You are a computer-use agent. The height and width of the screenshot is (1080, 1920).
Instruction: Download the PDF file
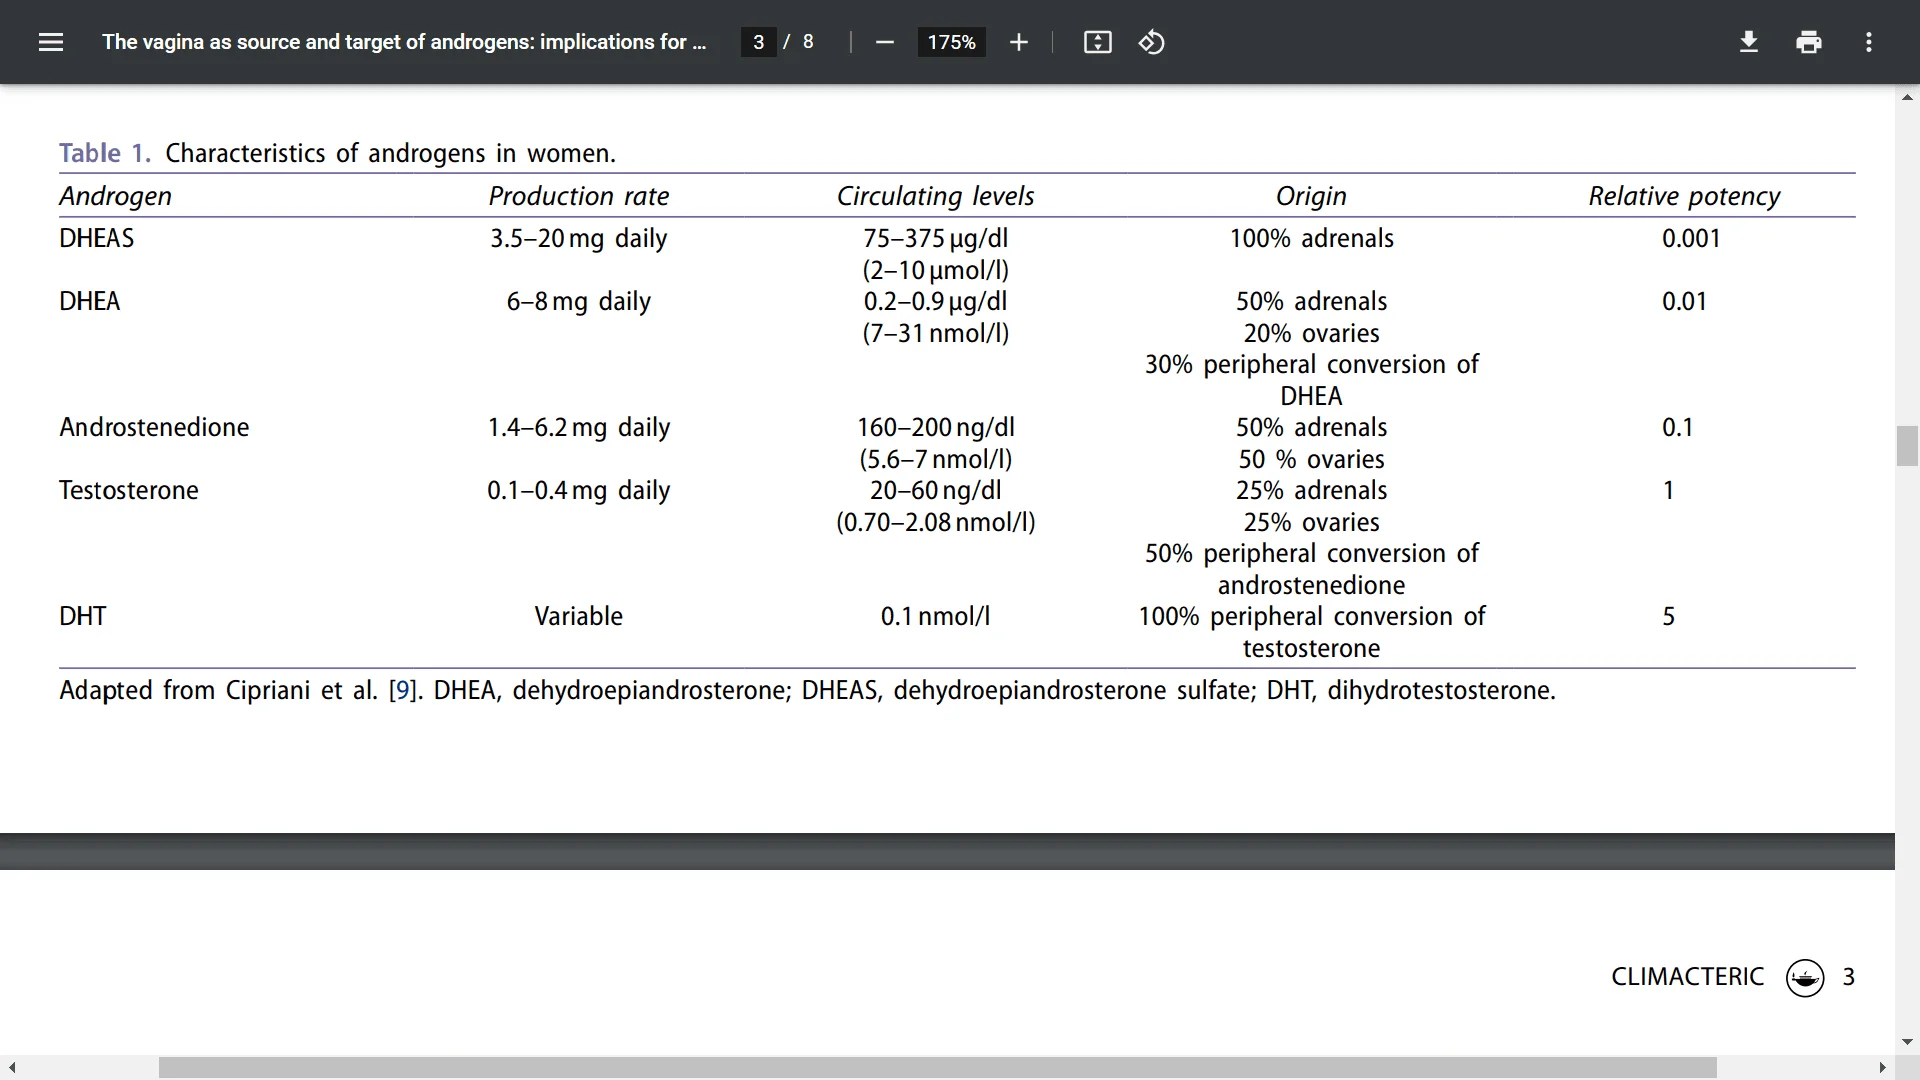tap(1748, 42)
